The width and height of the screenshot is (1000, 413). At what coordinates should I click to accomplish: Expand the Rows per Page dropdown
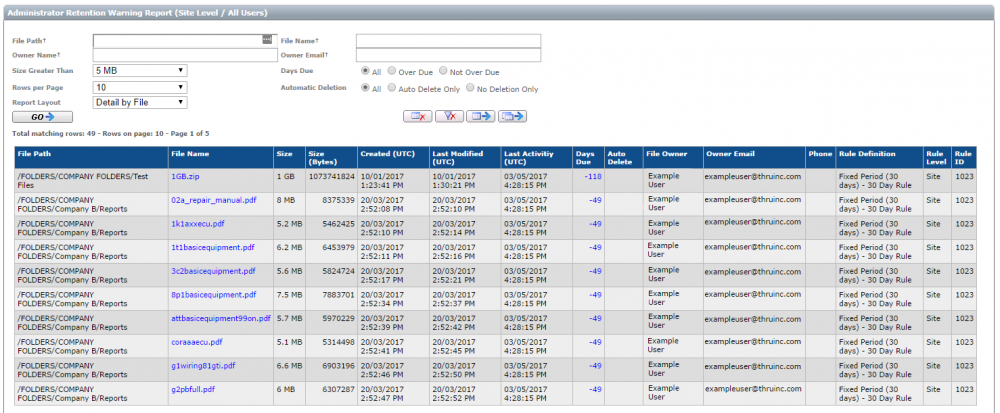click(140, 87)
